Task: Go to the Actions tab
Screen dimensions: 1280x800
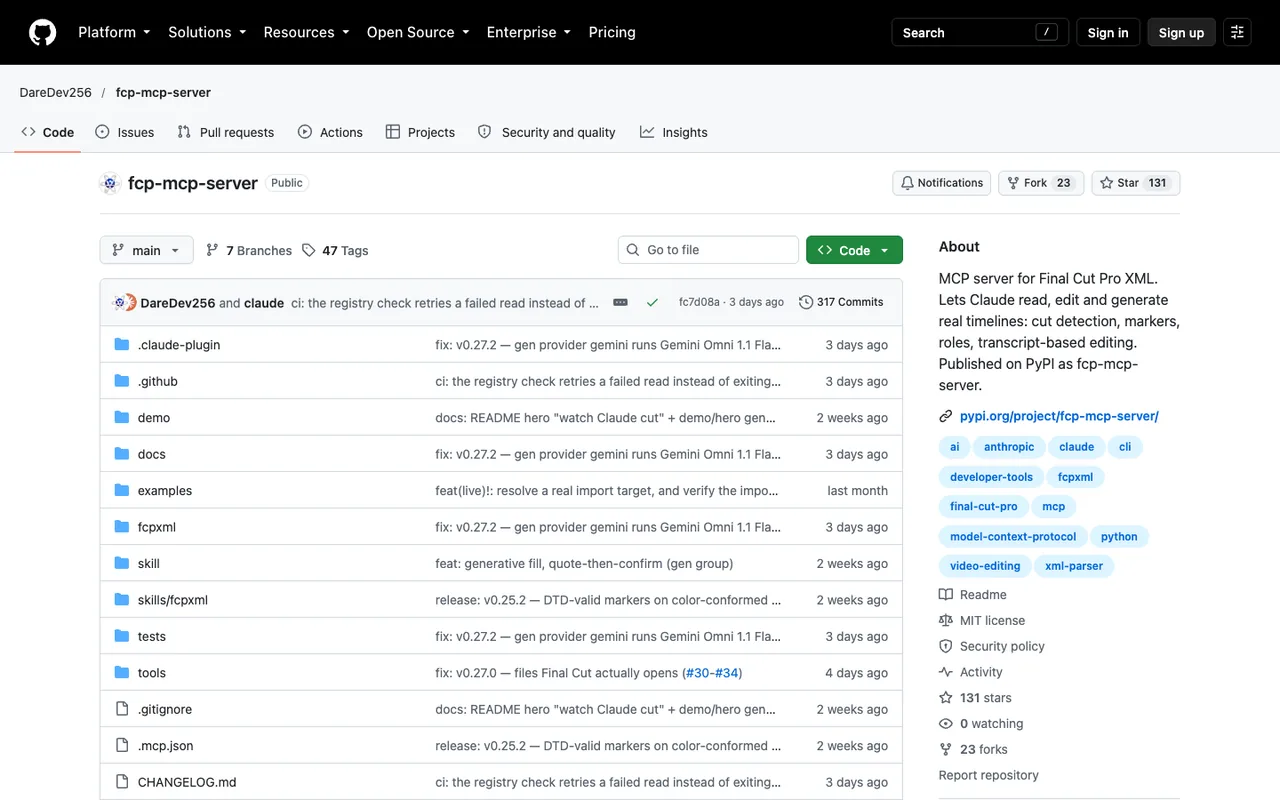Action: click(330, 132)
